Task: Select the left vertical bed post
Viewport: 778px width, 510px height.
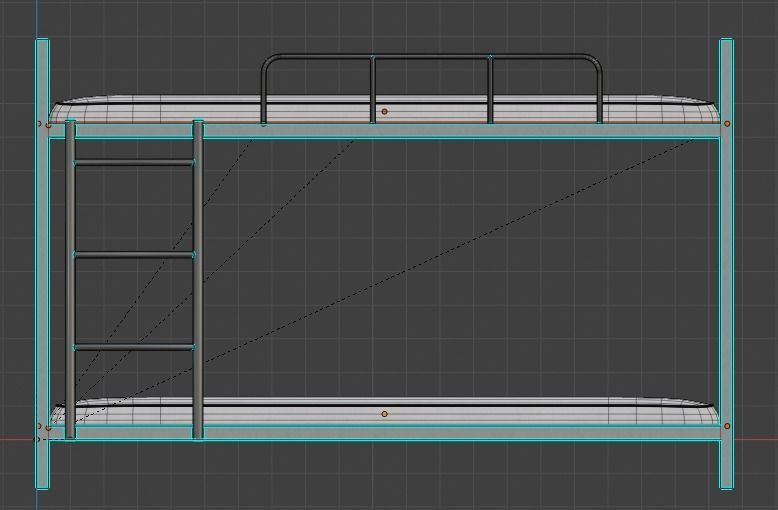Action: click(x=43, y=263)
